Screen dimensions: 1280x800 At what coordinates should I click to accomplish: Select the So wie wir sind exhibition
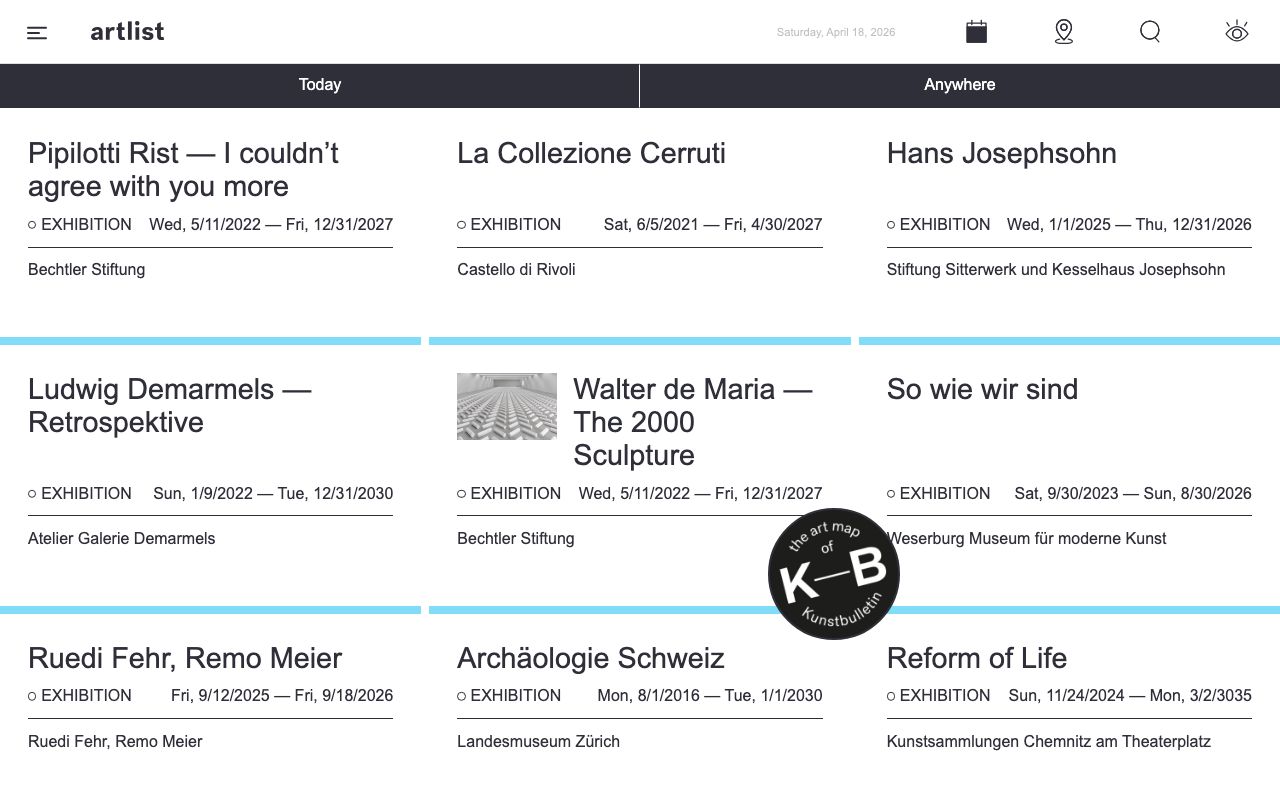tap(982, 389)
